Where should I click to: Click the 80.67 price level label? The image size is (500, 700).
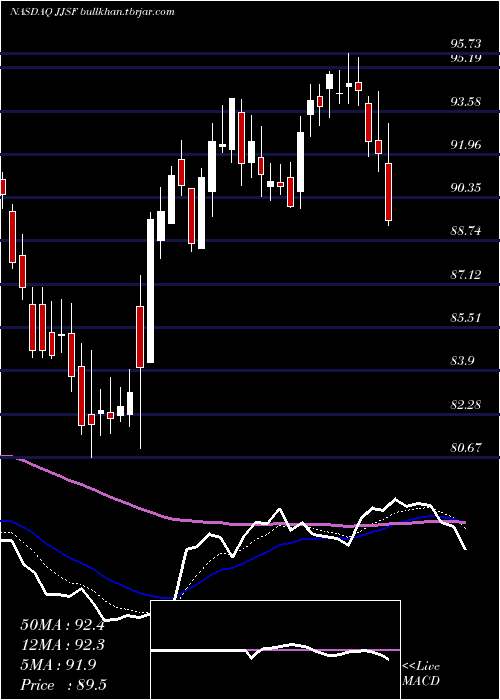[x=466, y=447]
